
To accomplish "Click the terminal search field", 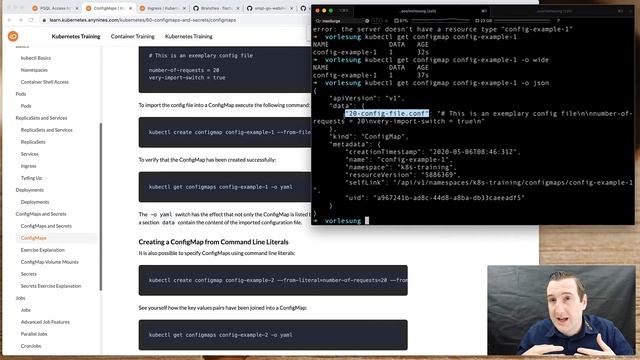I will coord(343,21).
